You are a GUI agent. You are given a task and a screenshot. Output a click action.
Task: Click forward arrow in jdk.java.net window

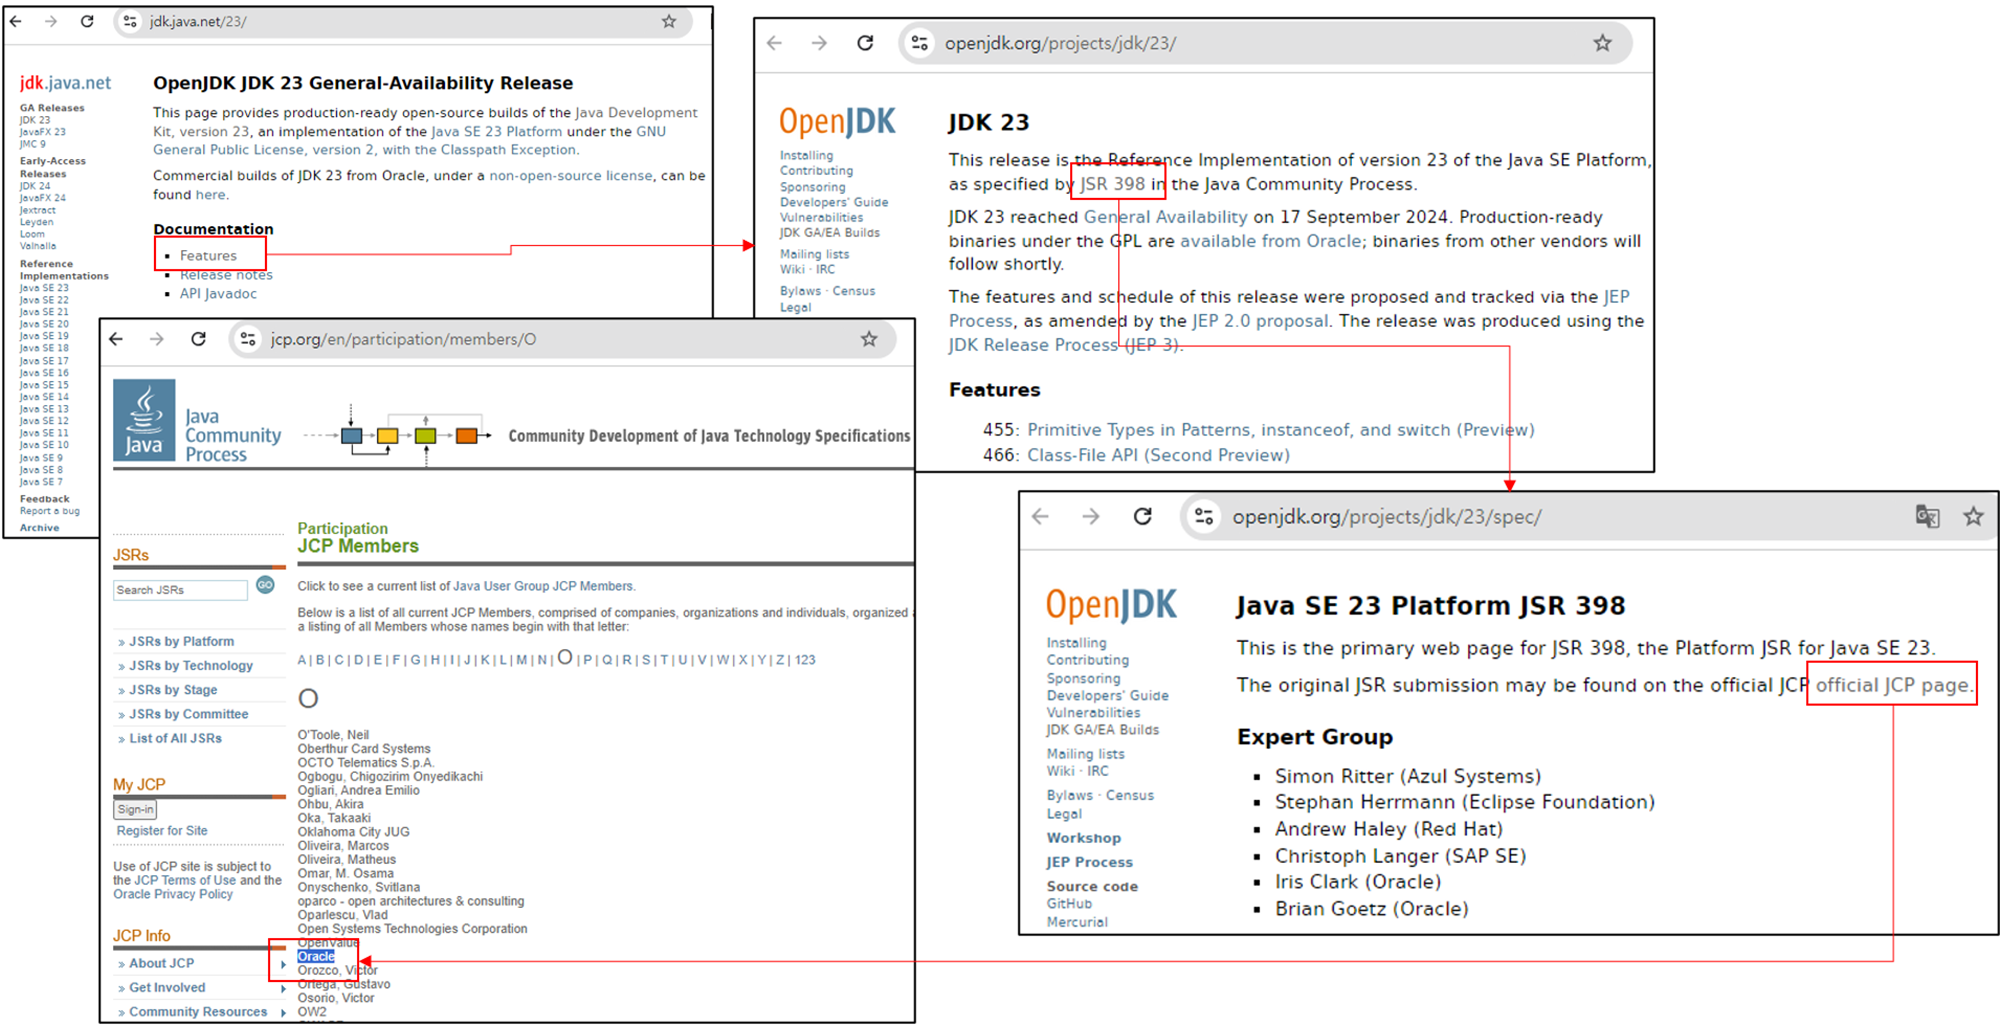click(51, 21)
